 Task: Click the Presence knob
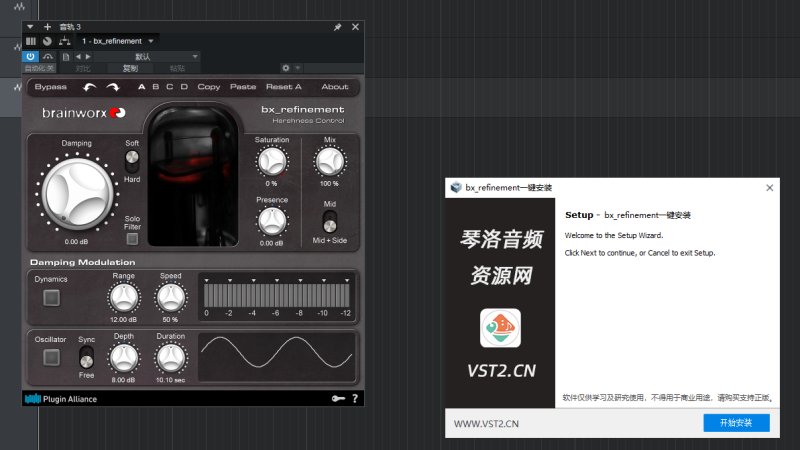(272, 222)
